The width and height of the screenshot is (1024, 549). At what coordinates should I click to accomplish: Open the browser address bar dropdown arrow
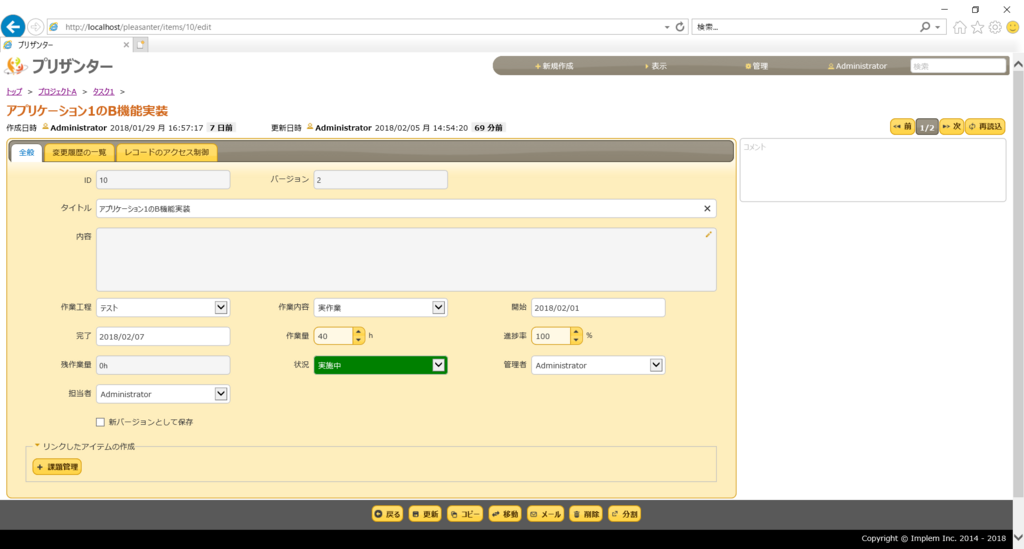click(x=667, y=27)
